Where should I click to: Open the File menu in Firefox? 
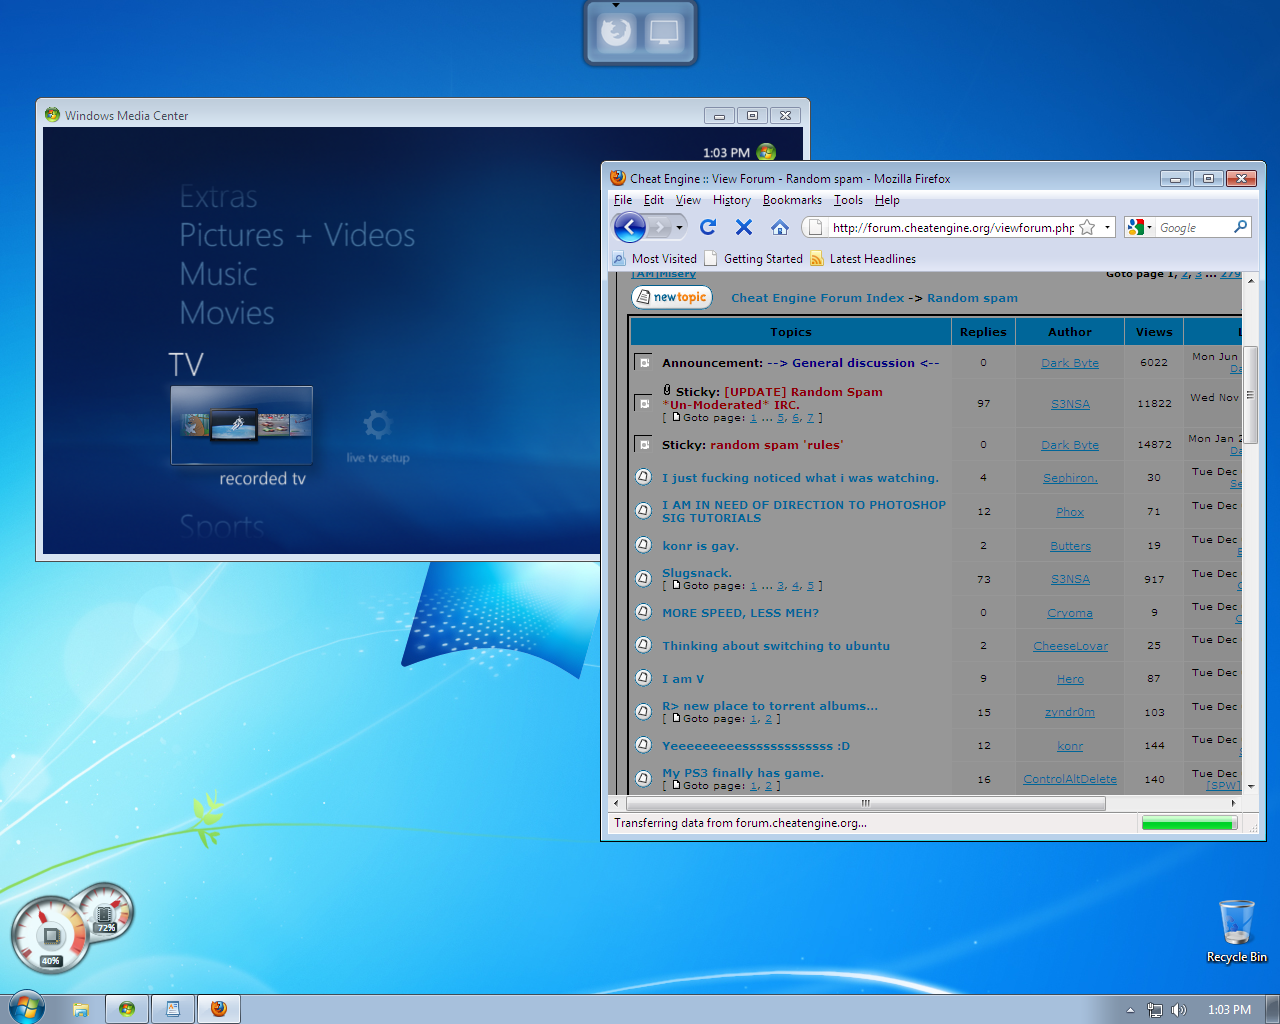pyautogui.click(x=623, y=200)
